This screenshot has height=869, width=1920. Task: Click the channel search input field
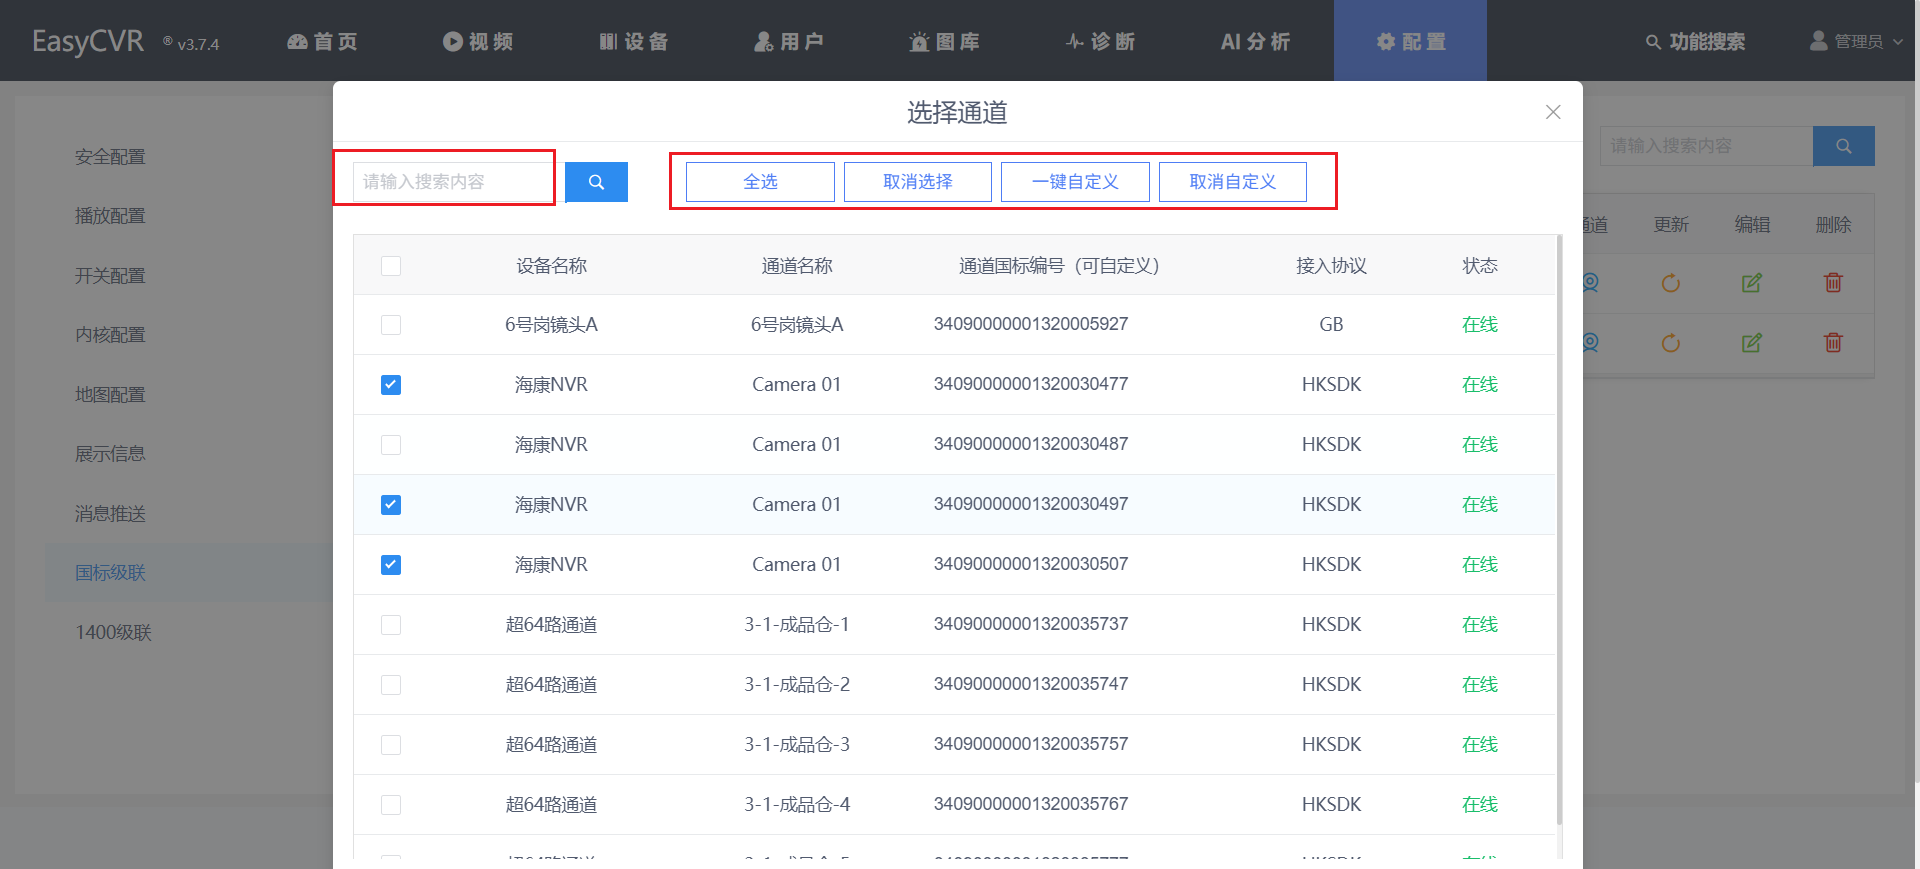452,182
